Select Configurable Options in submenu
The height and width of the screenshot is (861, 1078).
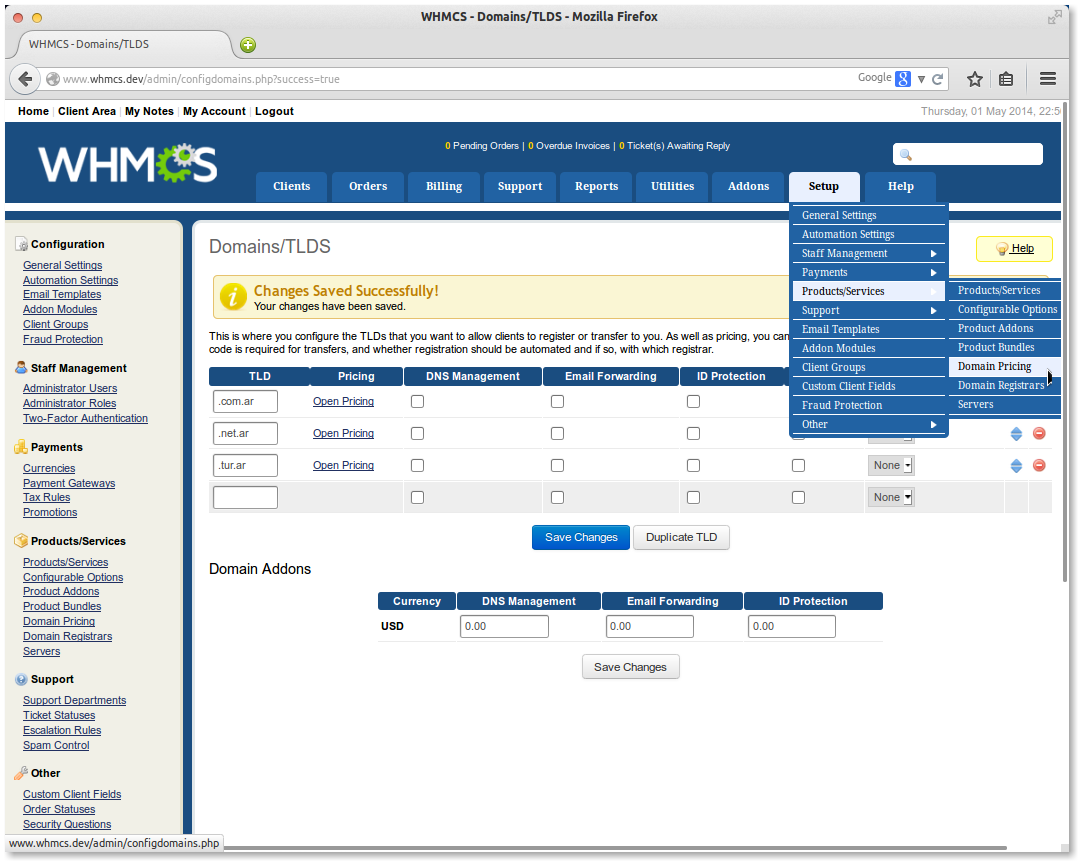point(1004,309)
